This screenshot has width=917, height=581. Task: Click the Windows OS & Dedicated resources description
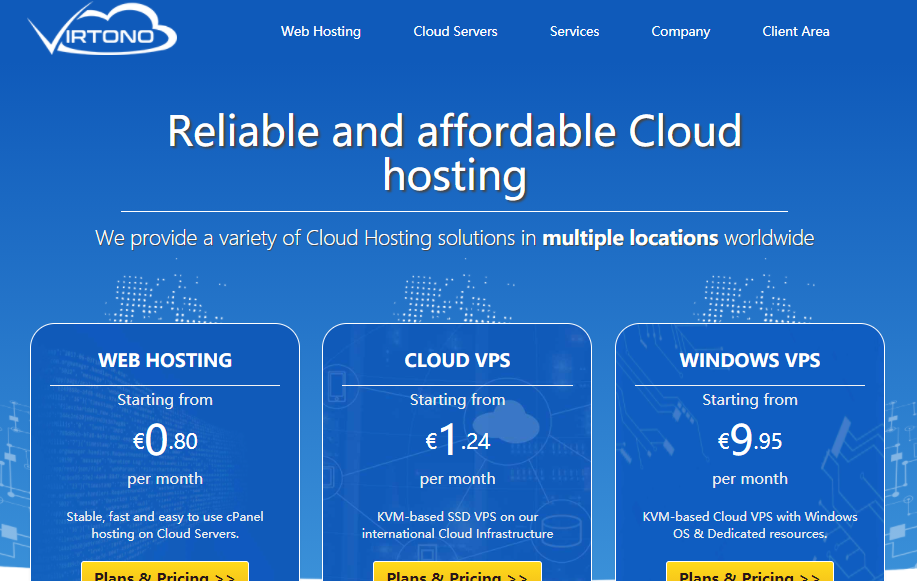(750, 525)
